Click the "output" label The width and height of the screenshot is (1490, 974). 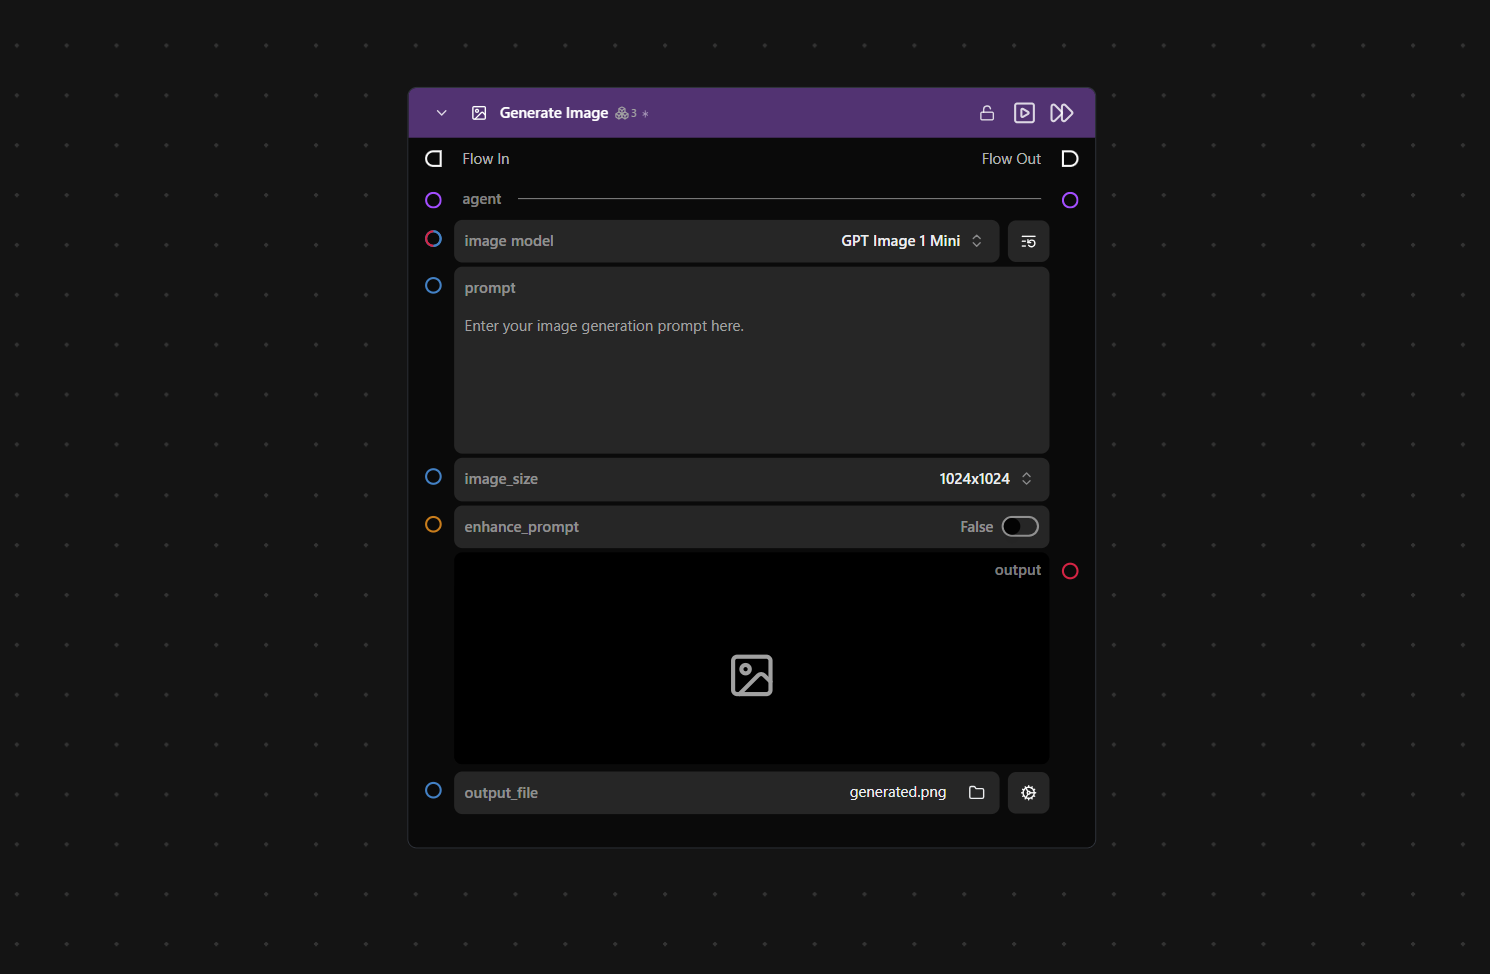click(1018, 570)
